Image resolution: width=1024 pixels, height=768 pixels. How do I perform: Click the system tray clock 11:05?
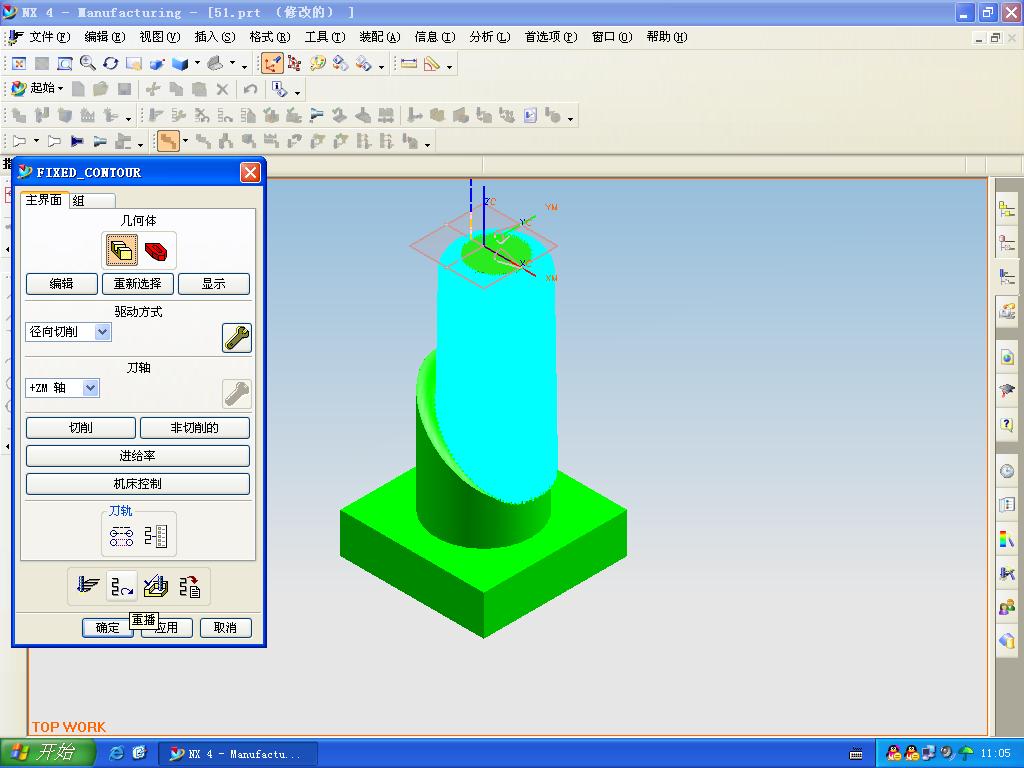click(995, 754)
